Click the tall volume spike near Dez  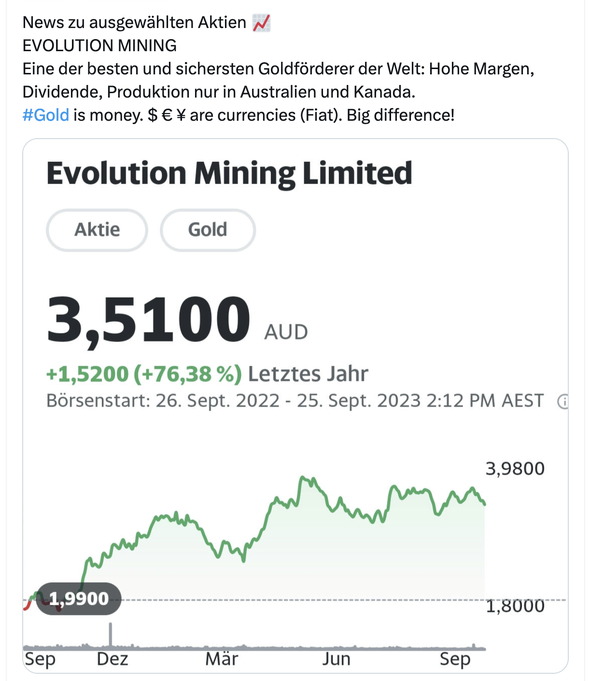point(110,635)
